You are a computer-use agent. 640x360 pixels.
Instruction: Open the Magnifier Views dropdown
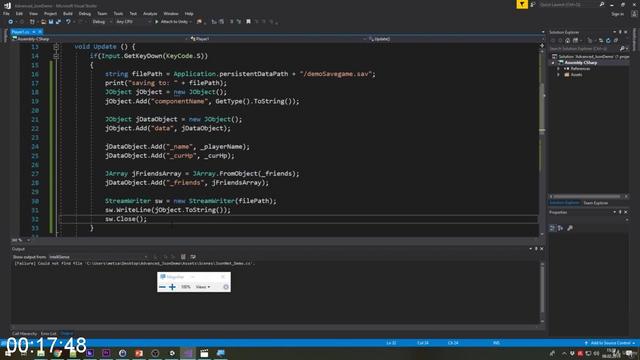click(203, 287)
